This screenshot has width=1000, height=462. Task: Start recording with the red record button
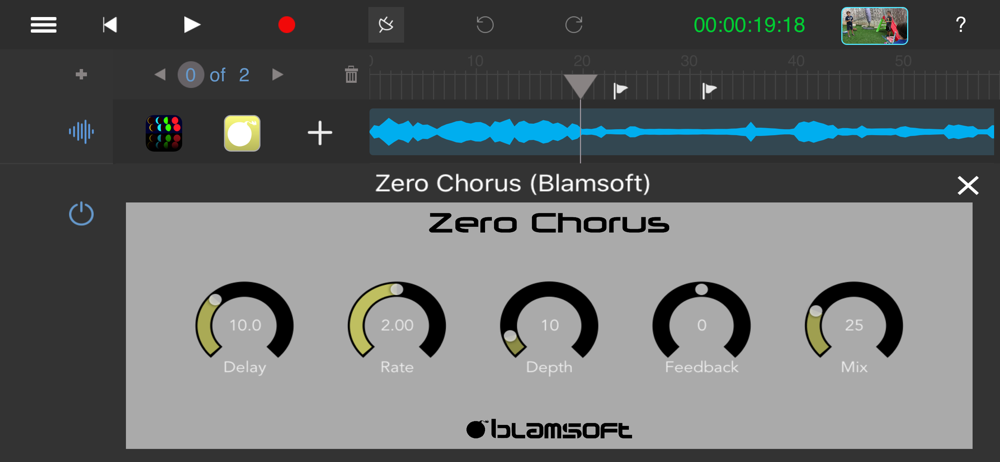[287, 25]
